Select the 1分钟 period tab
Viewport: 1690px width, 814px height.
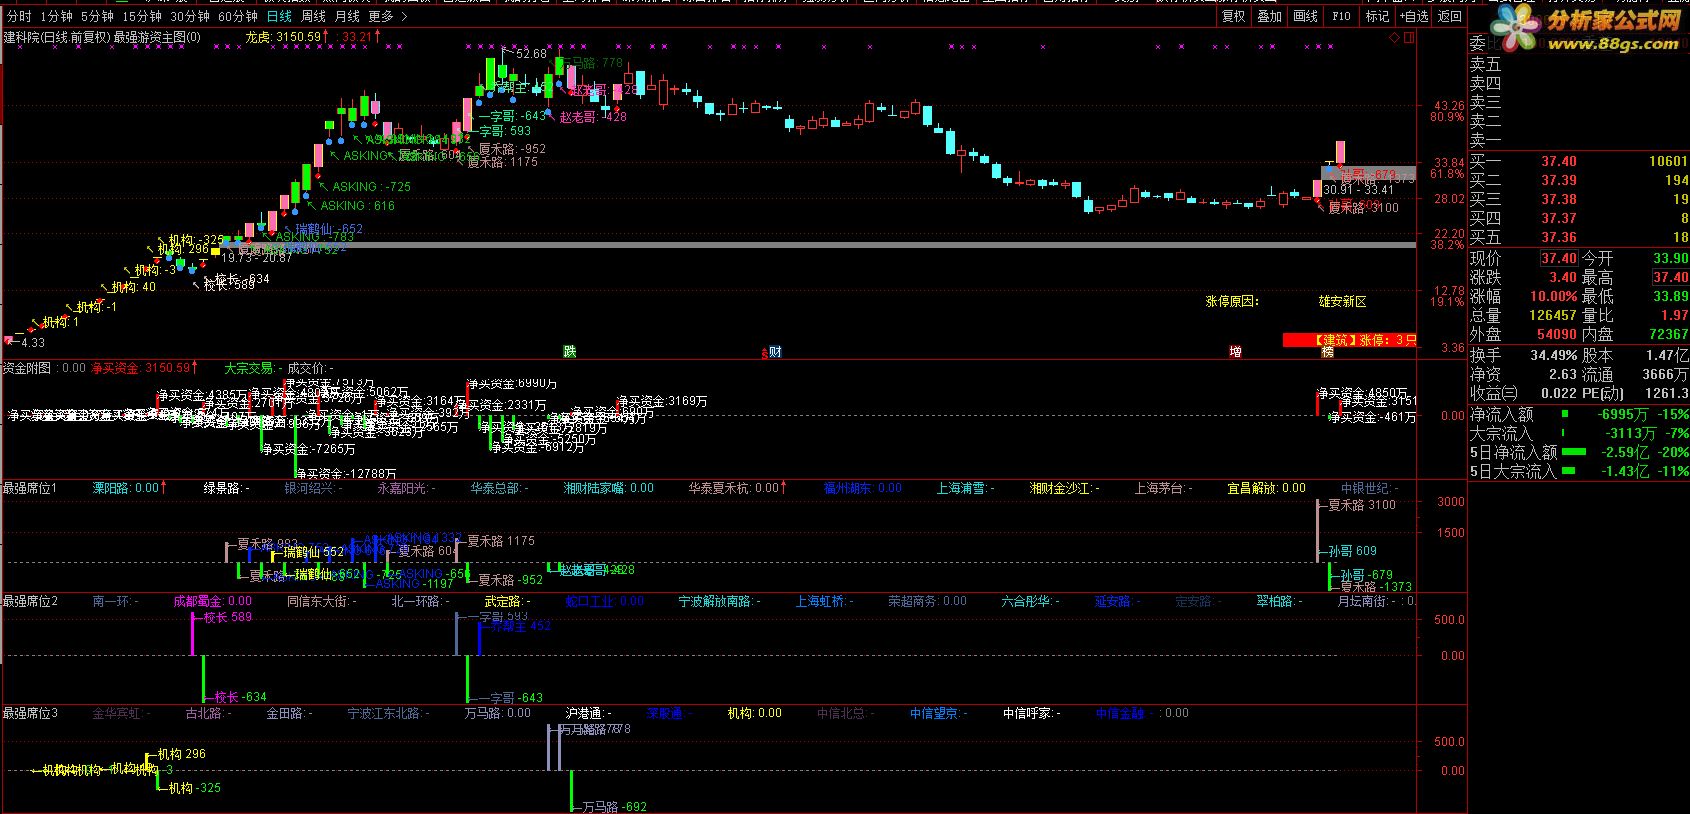click(x=56, y=16)
